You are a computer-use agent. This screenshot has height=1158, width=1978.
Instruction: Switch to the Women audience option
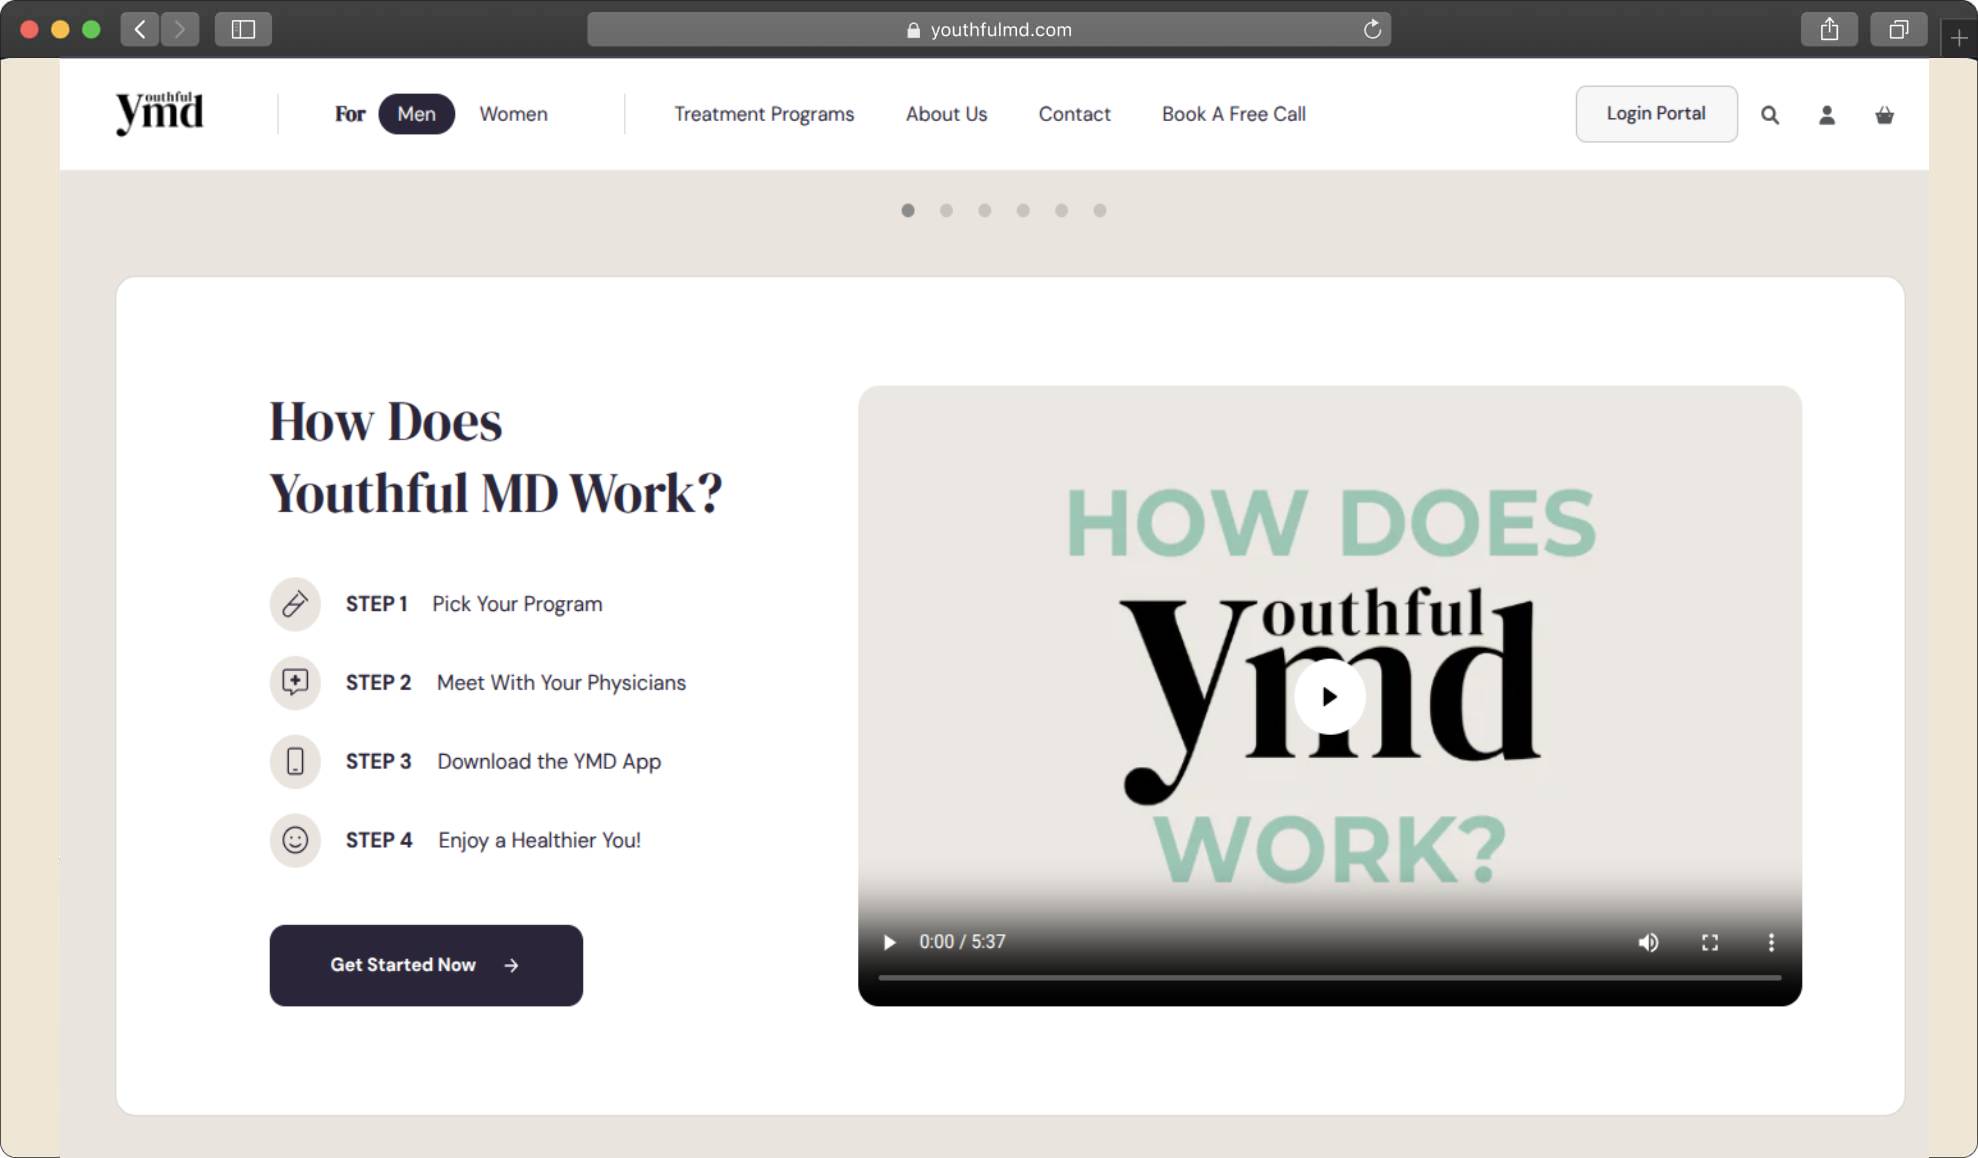tap(513, 114)
